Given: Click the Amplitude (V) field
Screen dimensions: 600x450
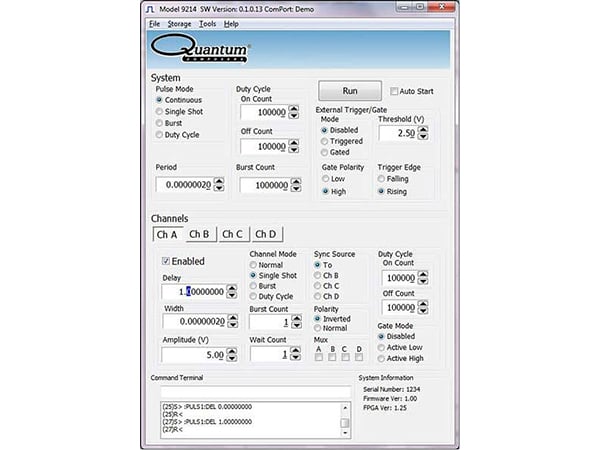Looking at the screenshot, I should coord(193,355).
